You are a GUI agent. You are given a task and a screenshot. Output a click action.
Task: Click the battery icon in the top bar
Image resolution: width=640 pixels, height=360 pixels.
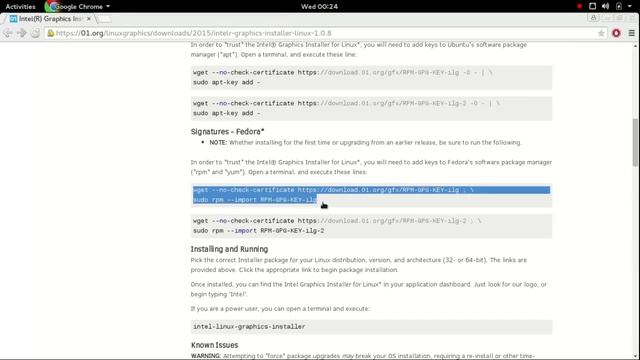point(619,6)
